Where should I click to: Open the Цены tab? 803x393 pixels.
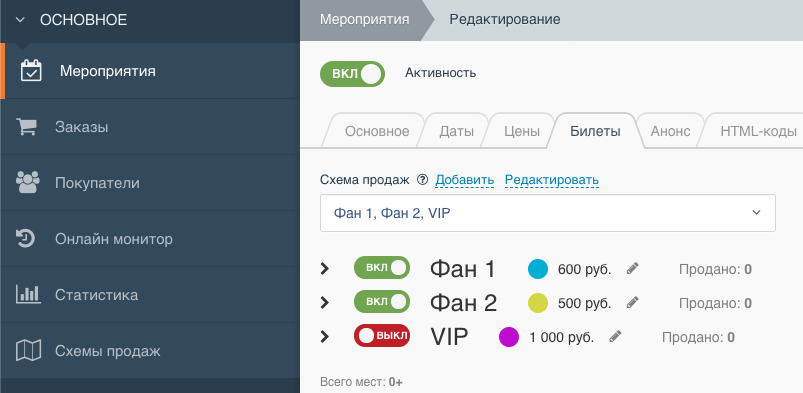(x=522, y=131)
